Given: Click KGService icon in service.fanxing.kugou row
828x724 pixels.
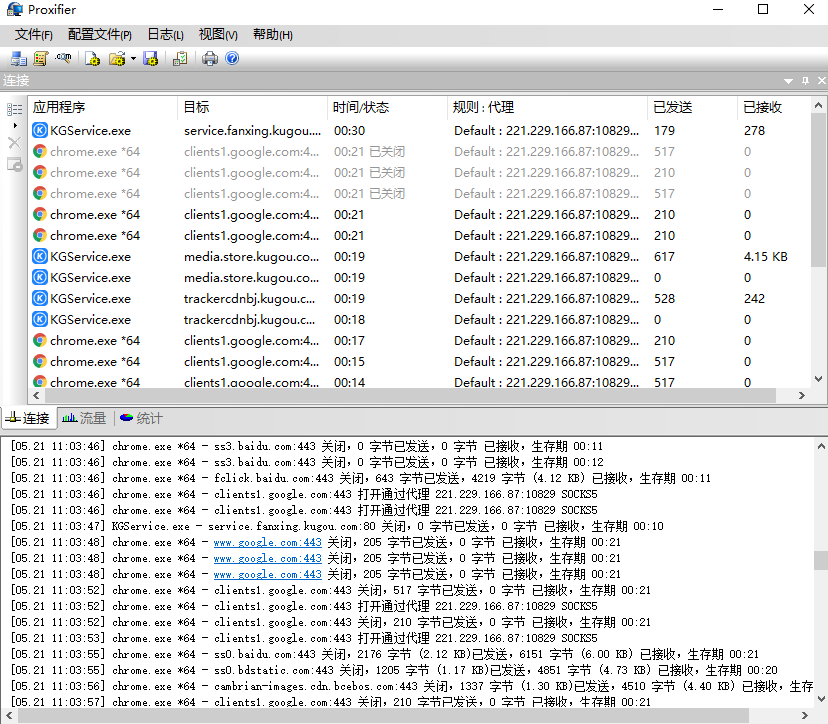Looking at the screenshot, I should pos(40,130).
